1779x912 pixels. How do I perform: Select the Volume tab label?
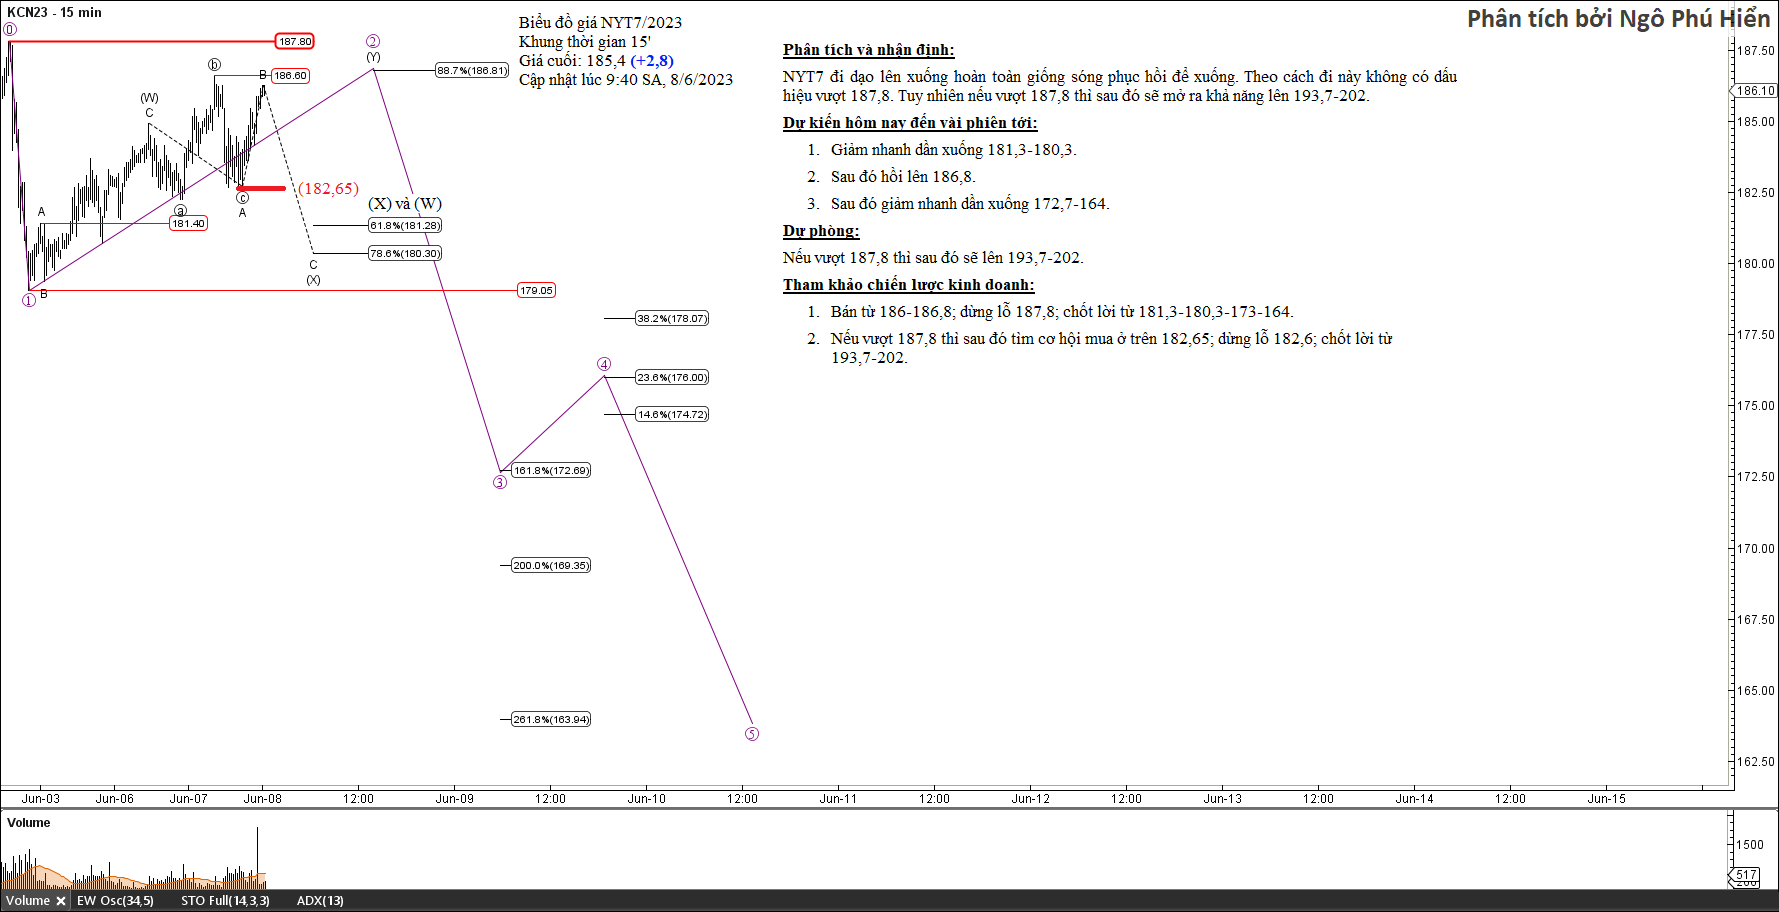(x=27, y=901)
